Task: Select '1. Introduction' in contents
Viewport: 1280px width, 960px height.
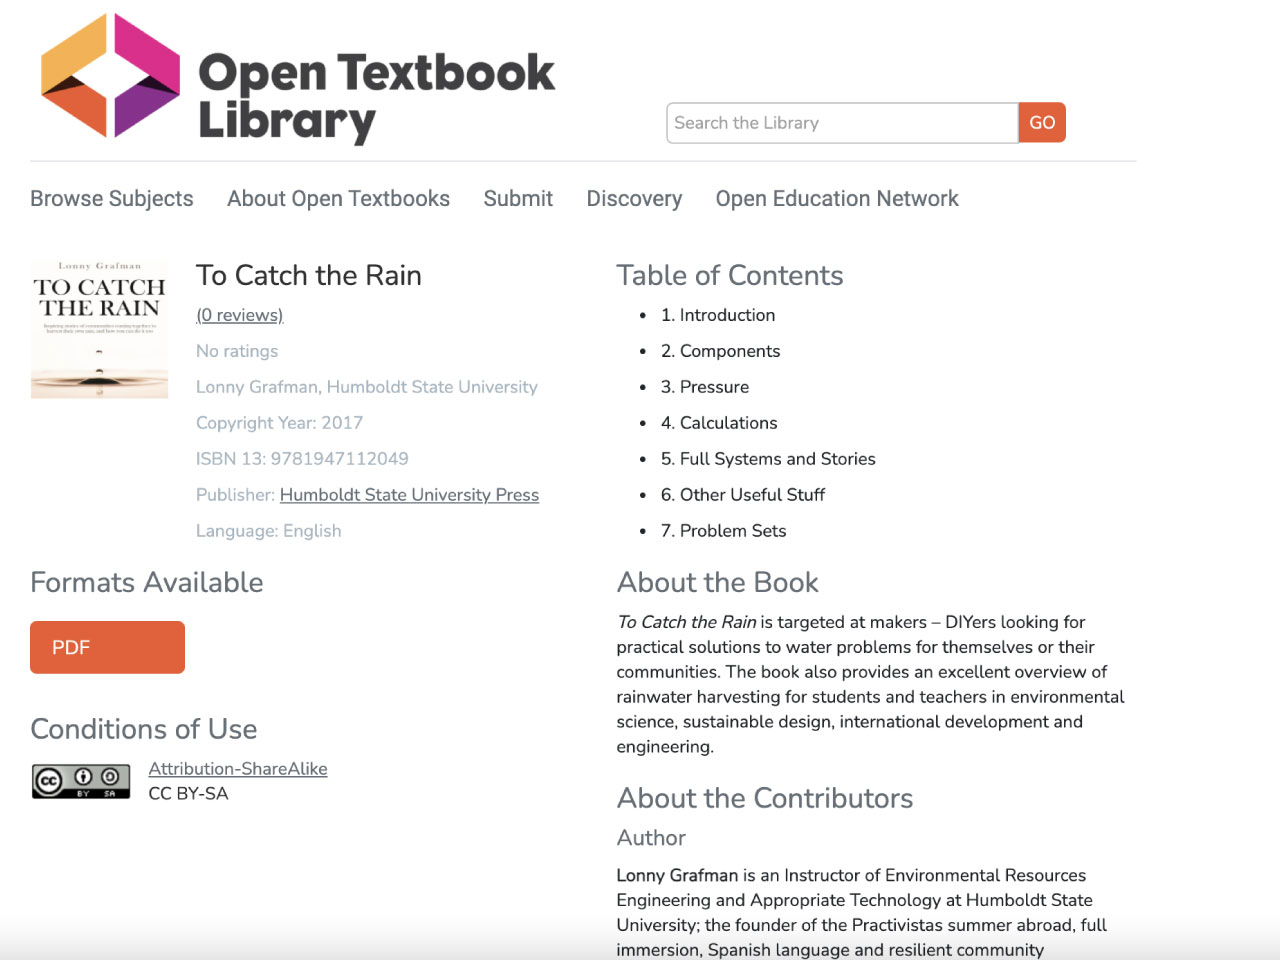Action: (718, 315)
